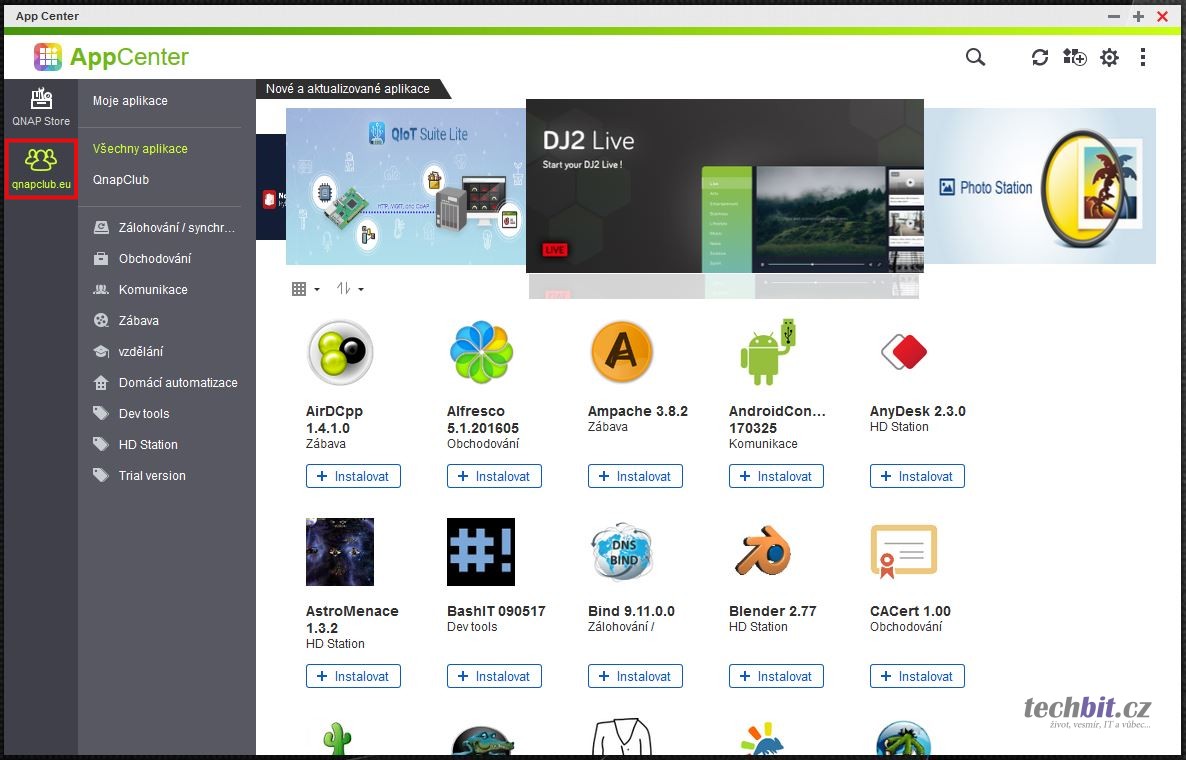Image resolution: width=1186 pixels, height=760 pixels.
Task: Click the Photo Station banner
Action: pos(1040,187)
